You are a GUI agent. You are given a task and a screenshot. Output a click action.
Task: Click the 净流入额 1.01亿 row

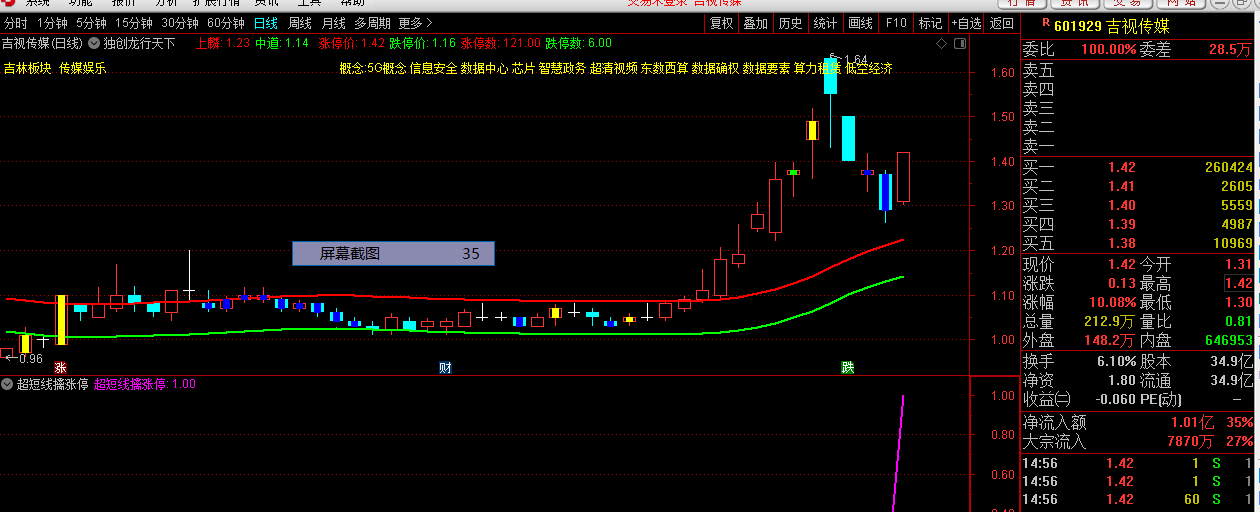[1138, 422]
